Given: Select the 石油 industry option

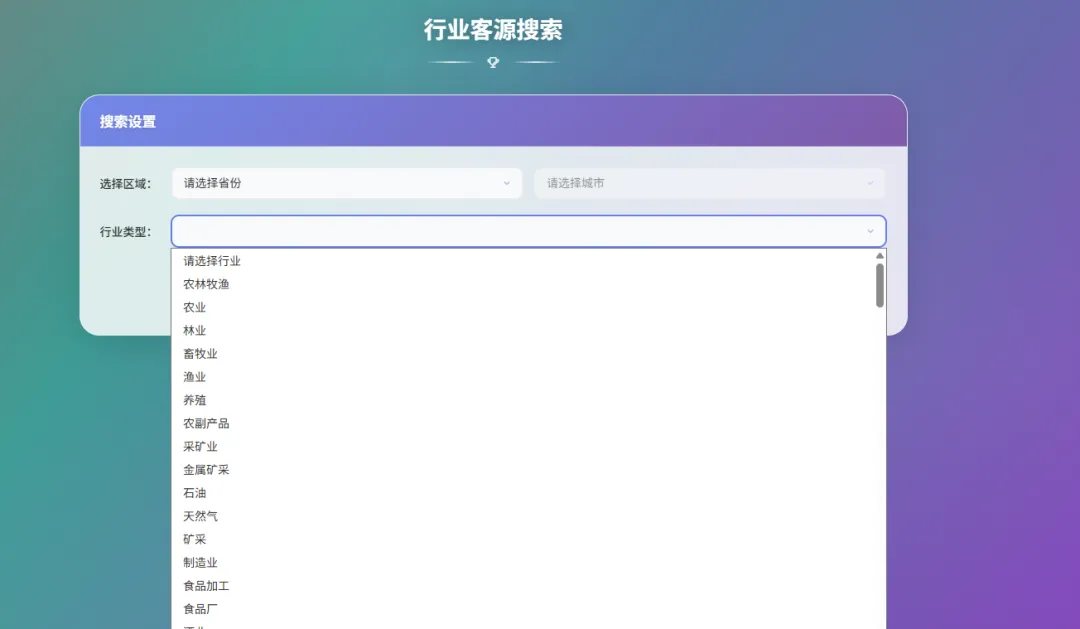Looking at the screenshot, I should [192, 492].
